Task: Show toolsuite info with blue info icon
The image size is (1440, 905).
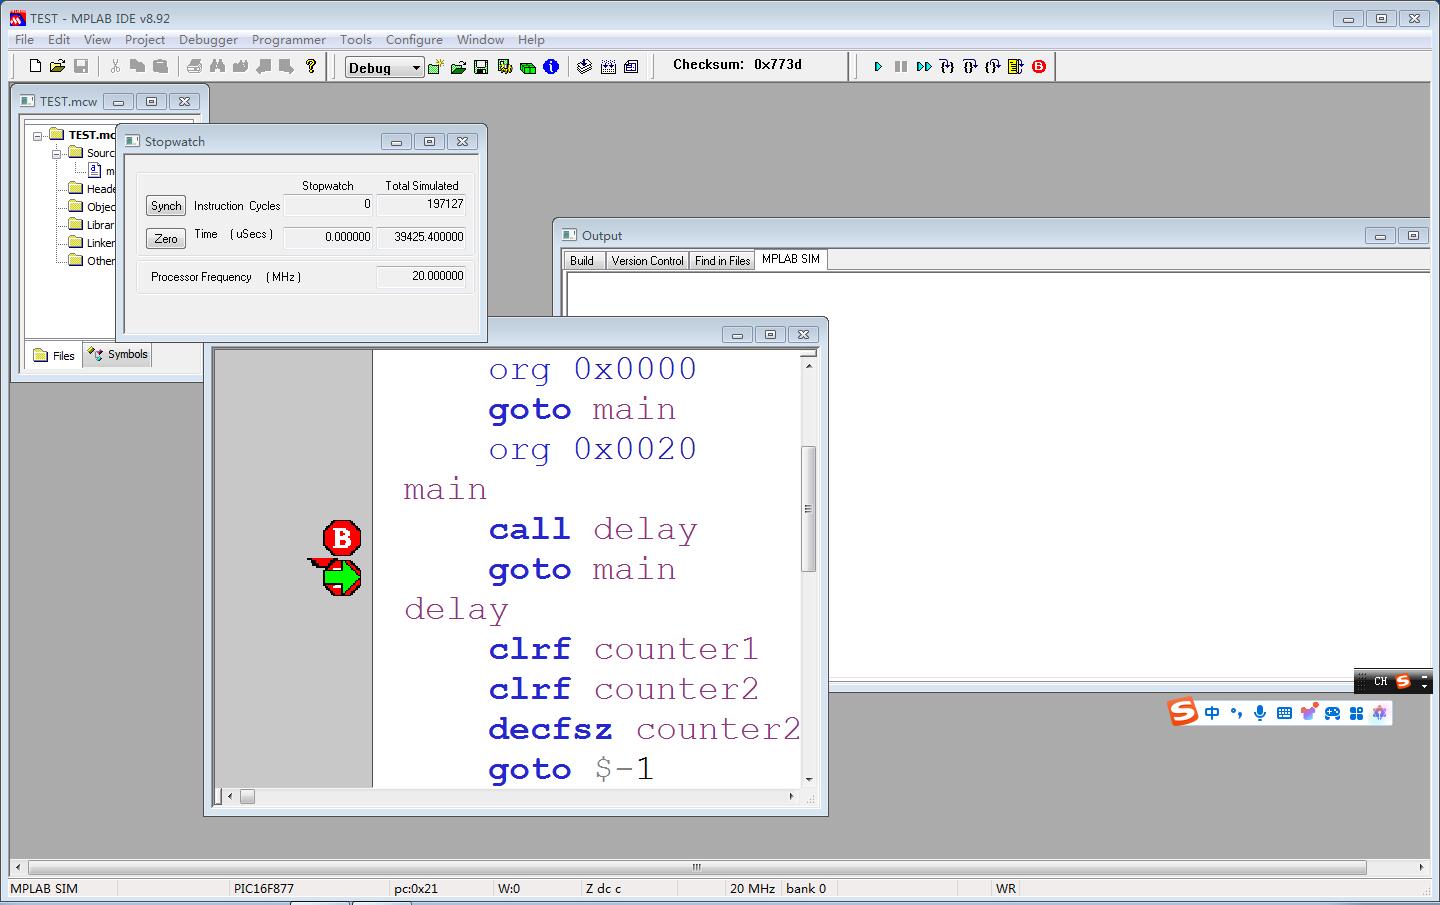Action: pyautogui.click(x=550, y=67)
